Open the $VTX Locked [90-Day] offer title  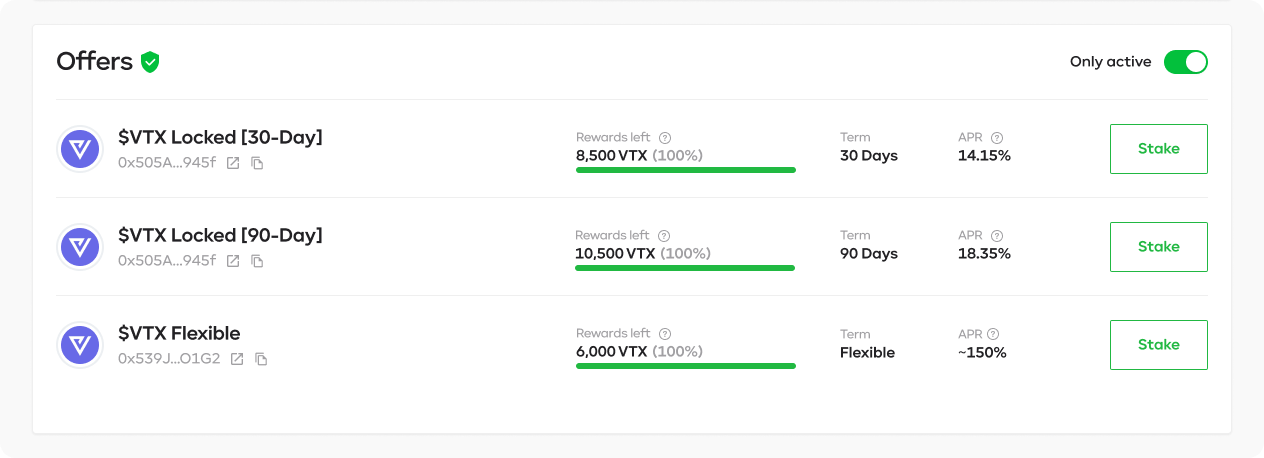coord(220,235)
